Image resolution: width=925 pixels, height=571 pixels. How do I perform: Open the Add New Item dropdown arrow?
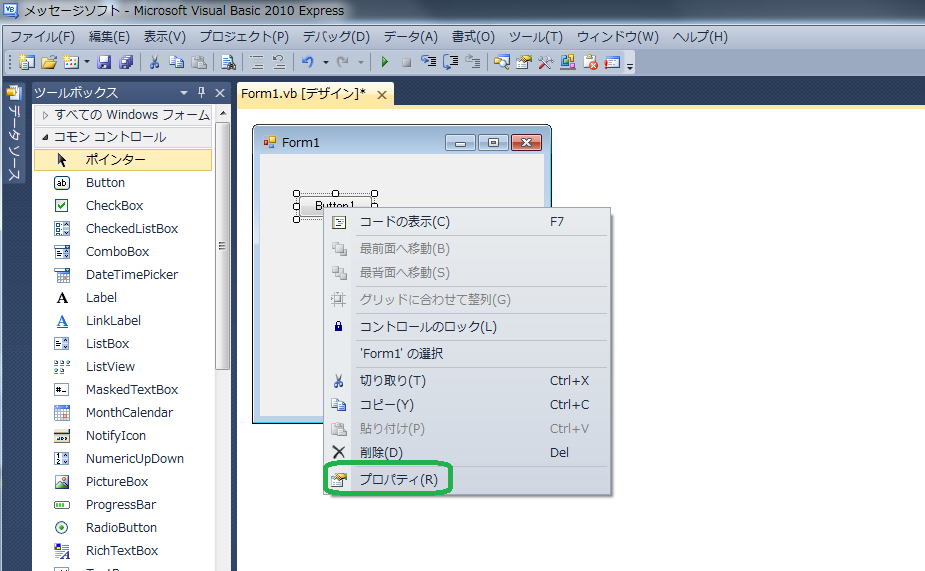point(87,62)
